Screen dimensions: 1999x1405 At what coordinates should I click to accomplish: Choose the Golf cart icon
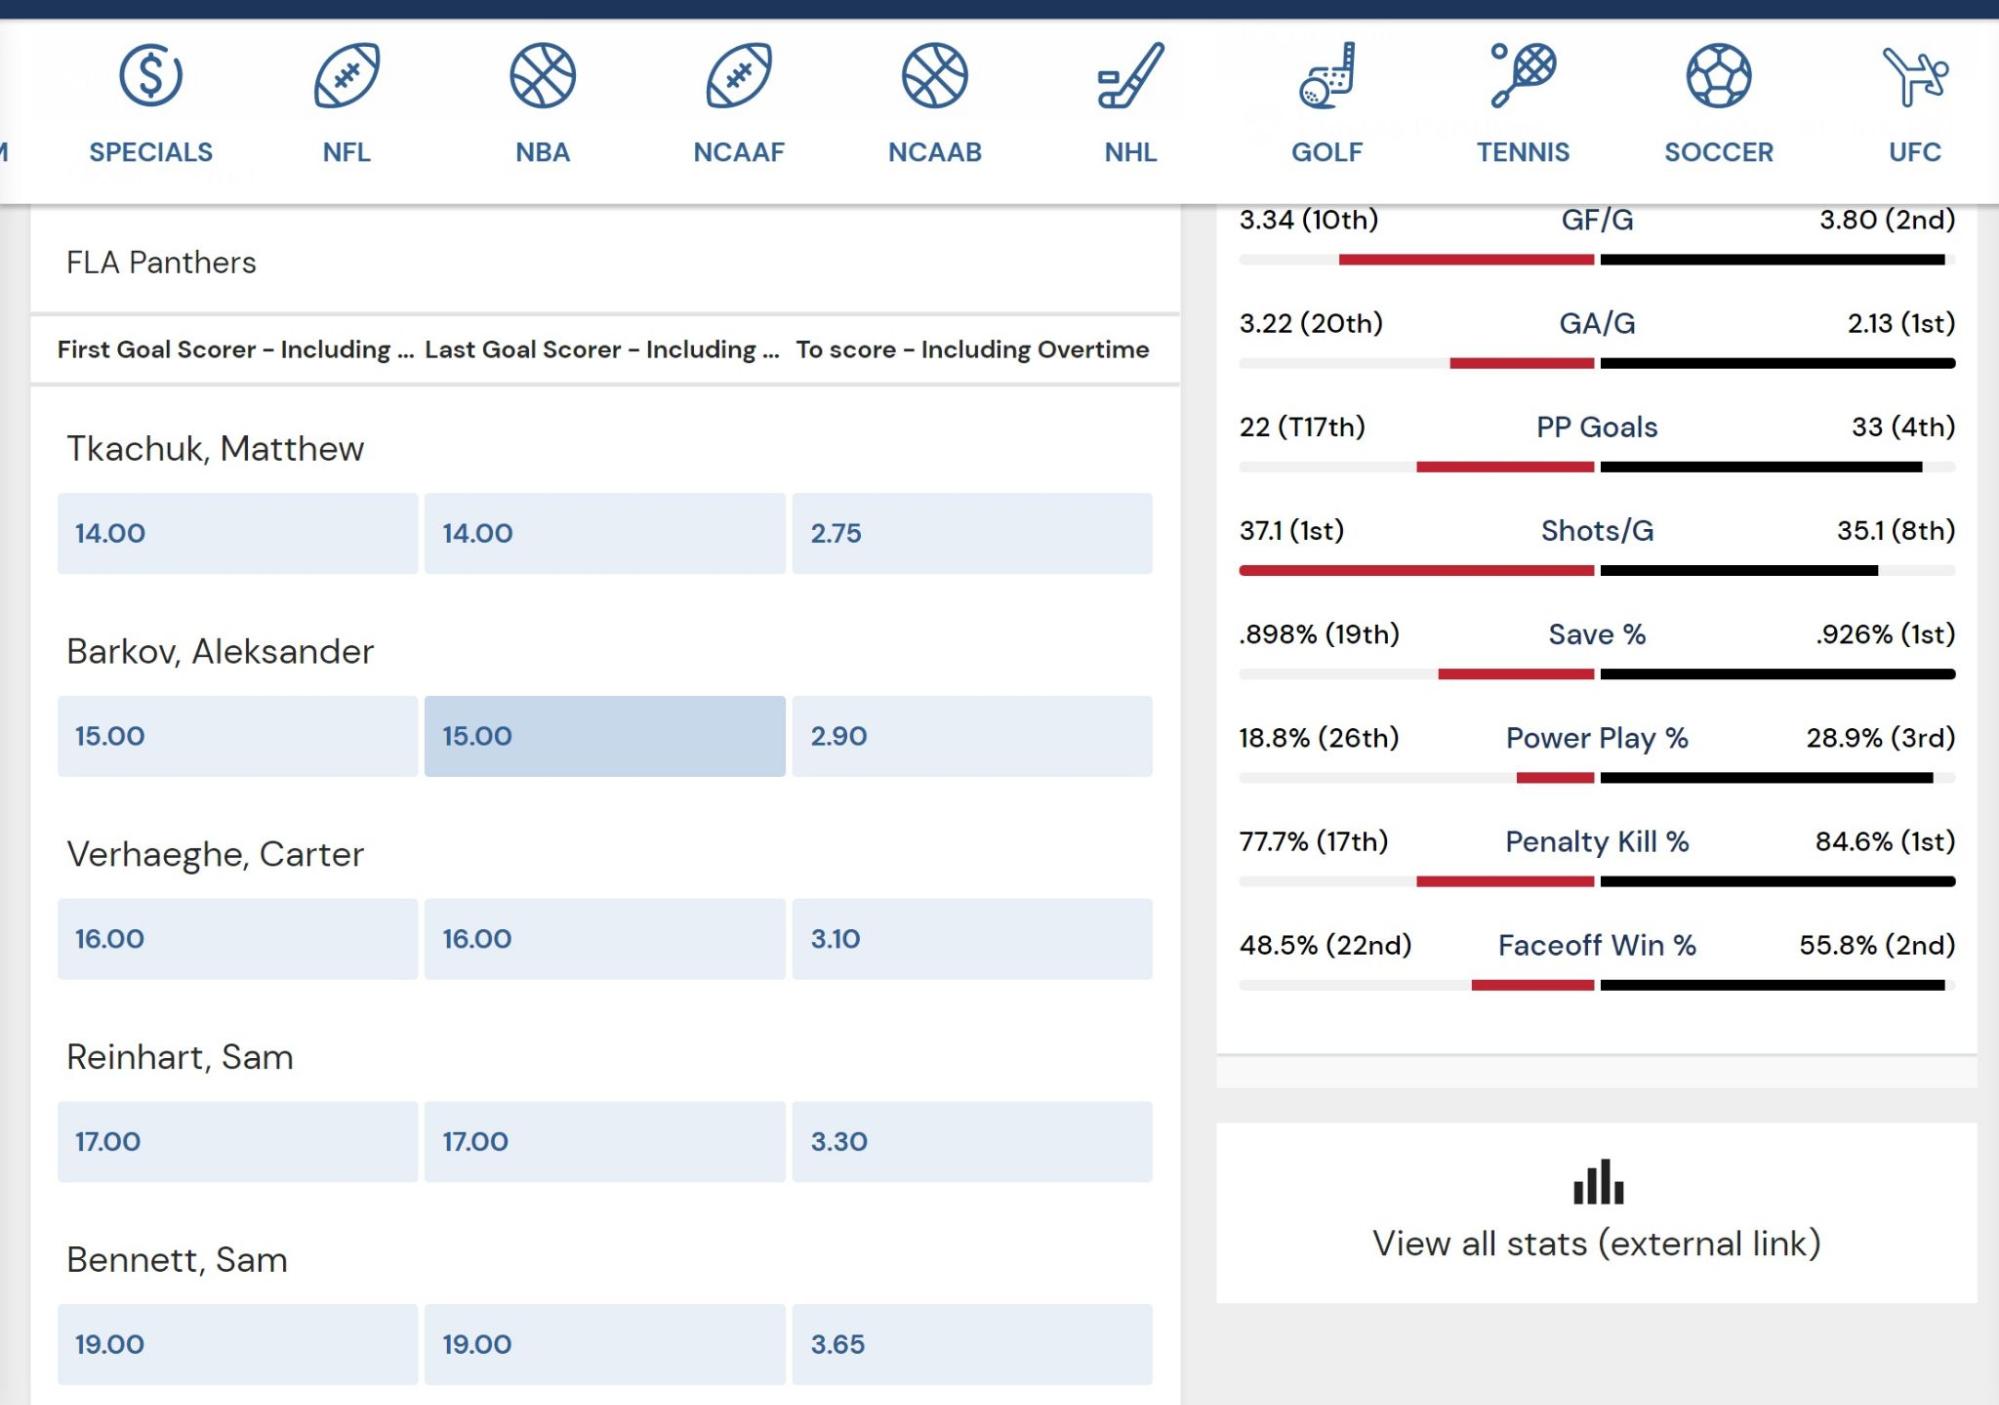(x=1327, y=75)
